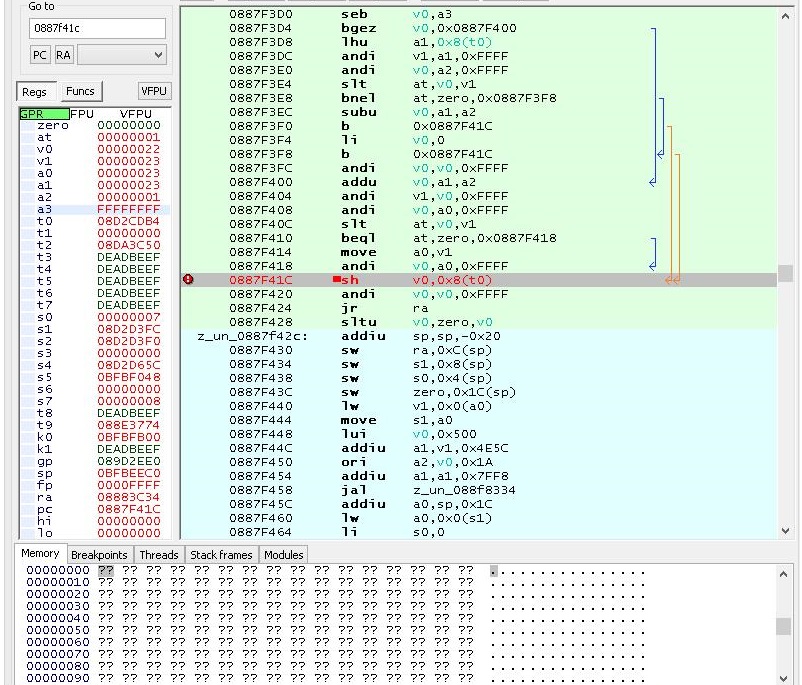Open the Breakpoints tab

[98, 555]
